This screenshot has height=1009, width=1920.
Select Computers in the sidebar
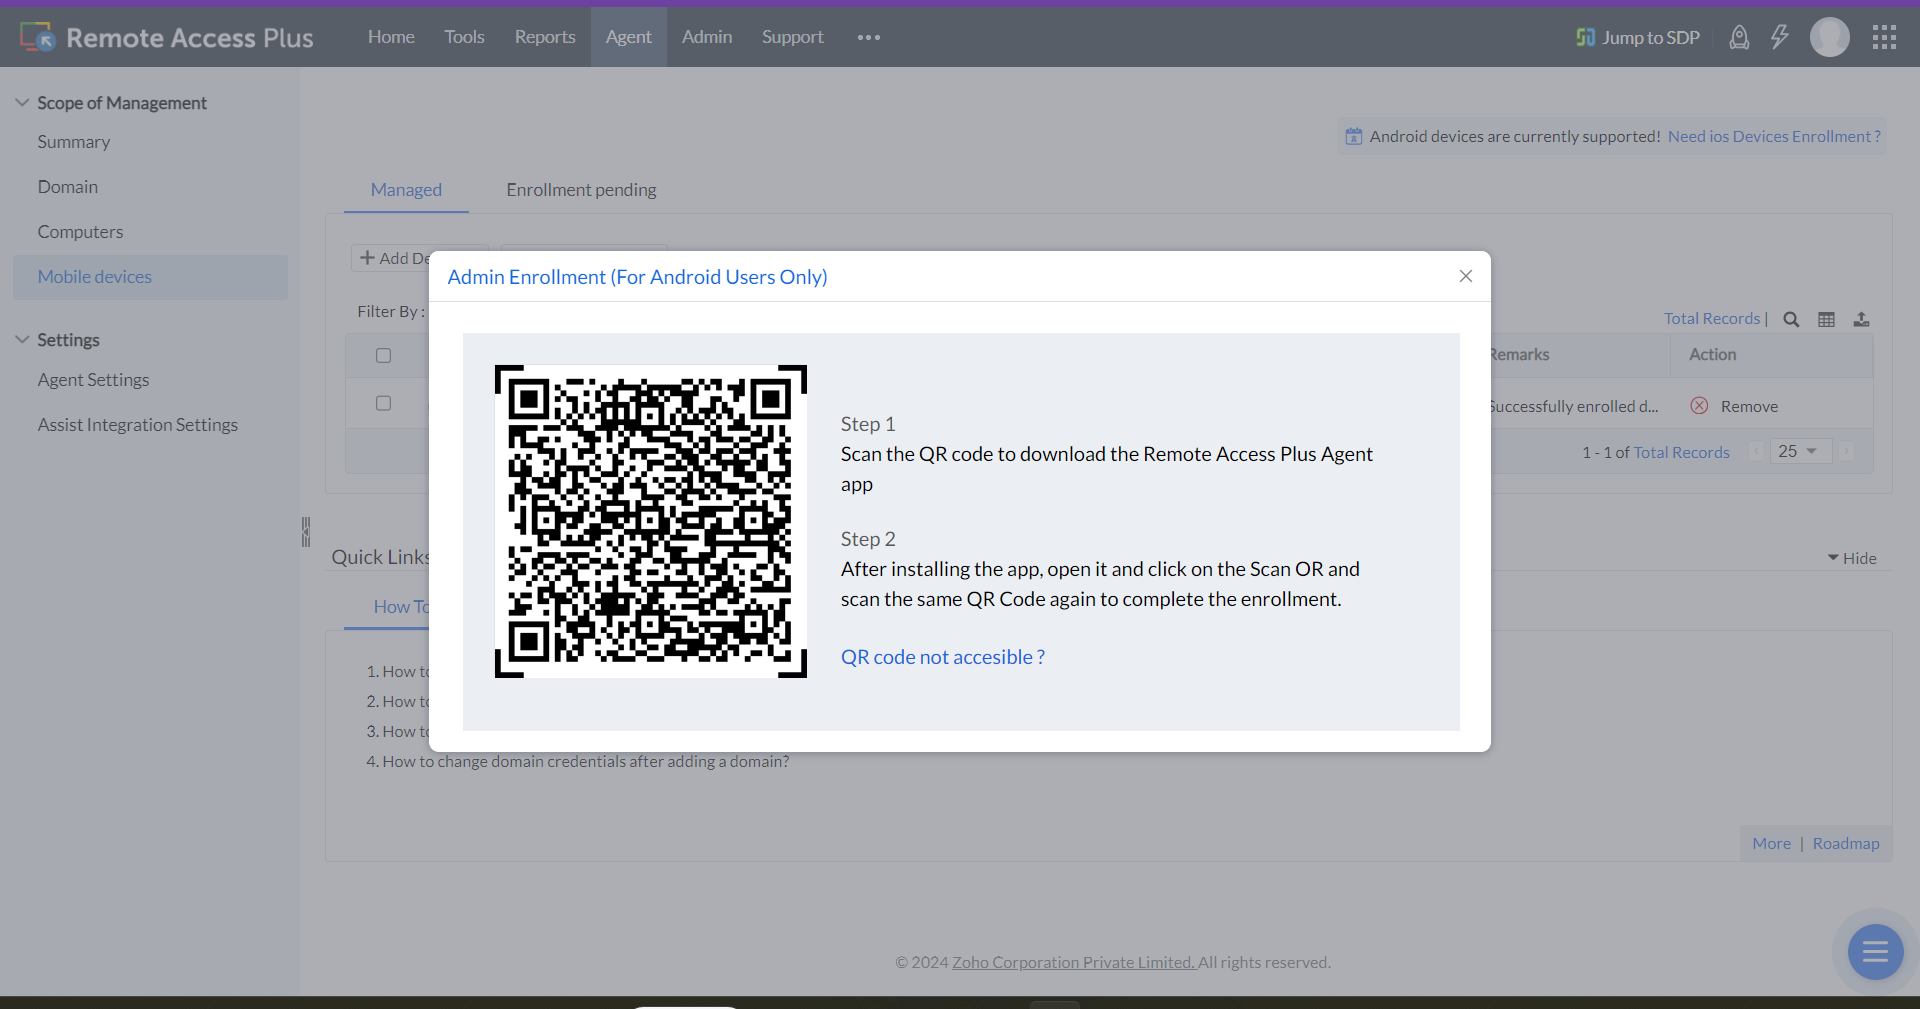80,232
